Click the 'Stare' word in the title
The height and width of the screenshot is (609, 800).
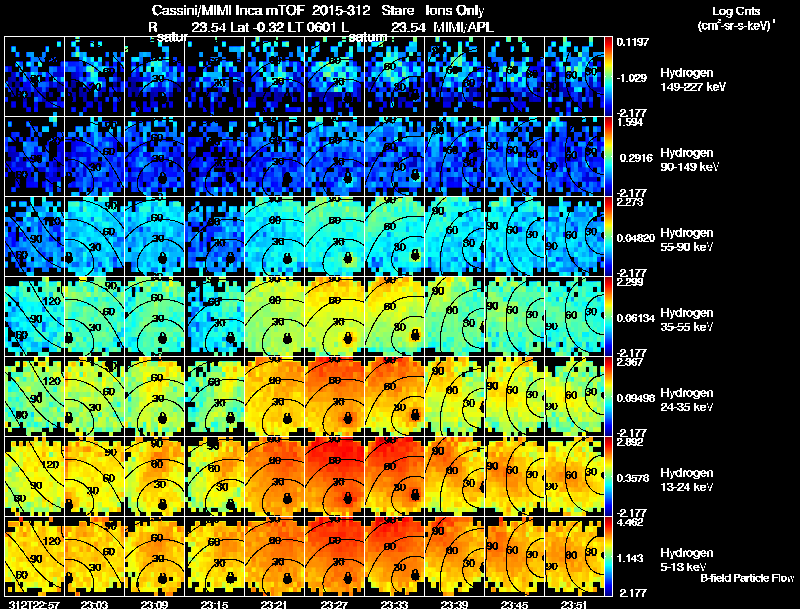click(x=398, y=10)
